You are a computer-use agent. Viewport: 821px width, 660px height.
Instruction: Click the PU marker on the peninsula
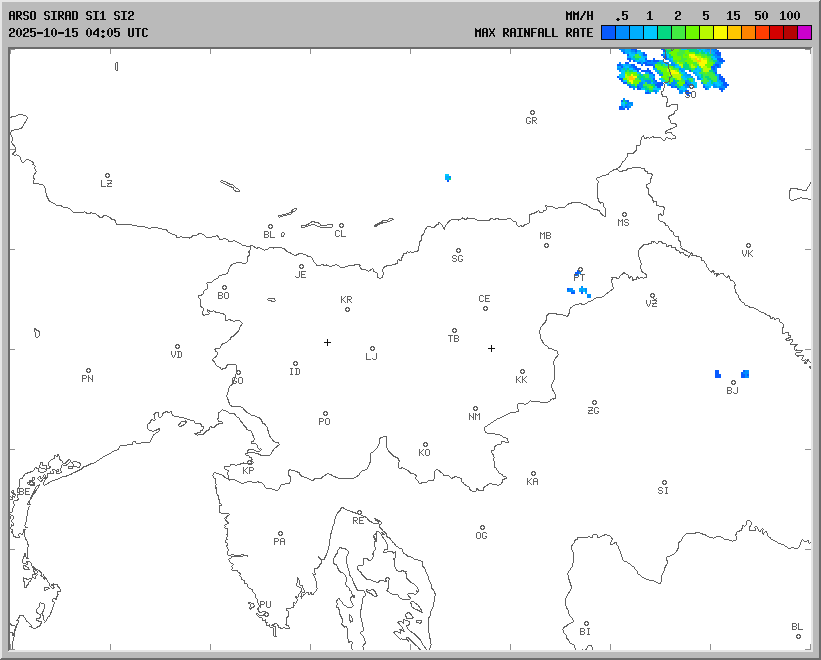(252, 603)
